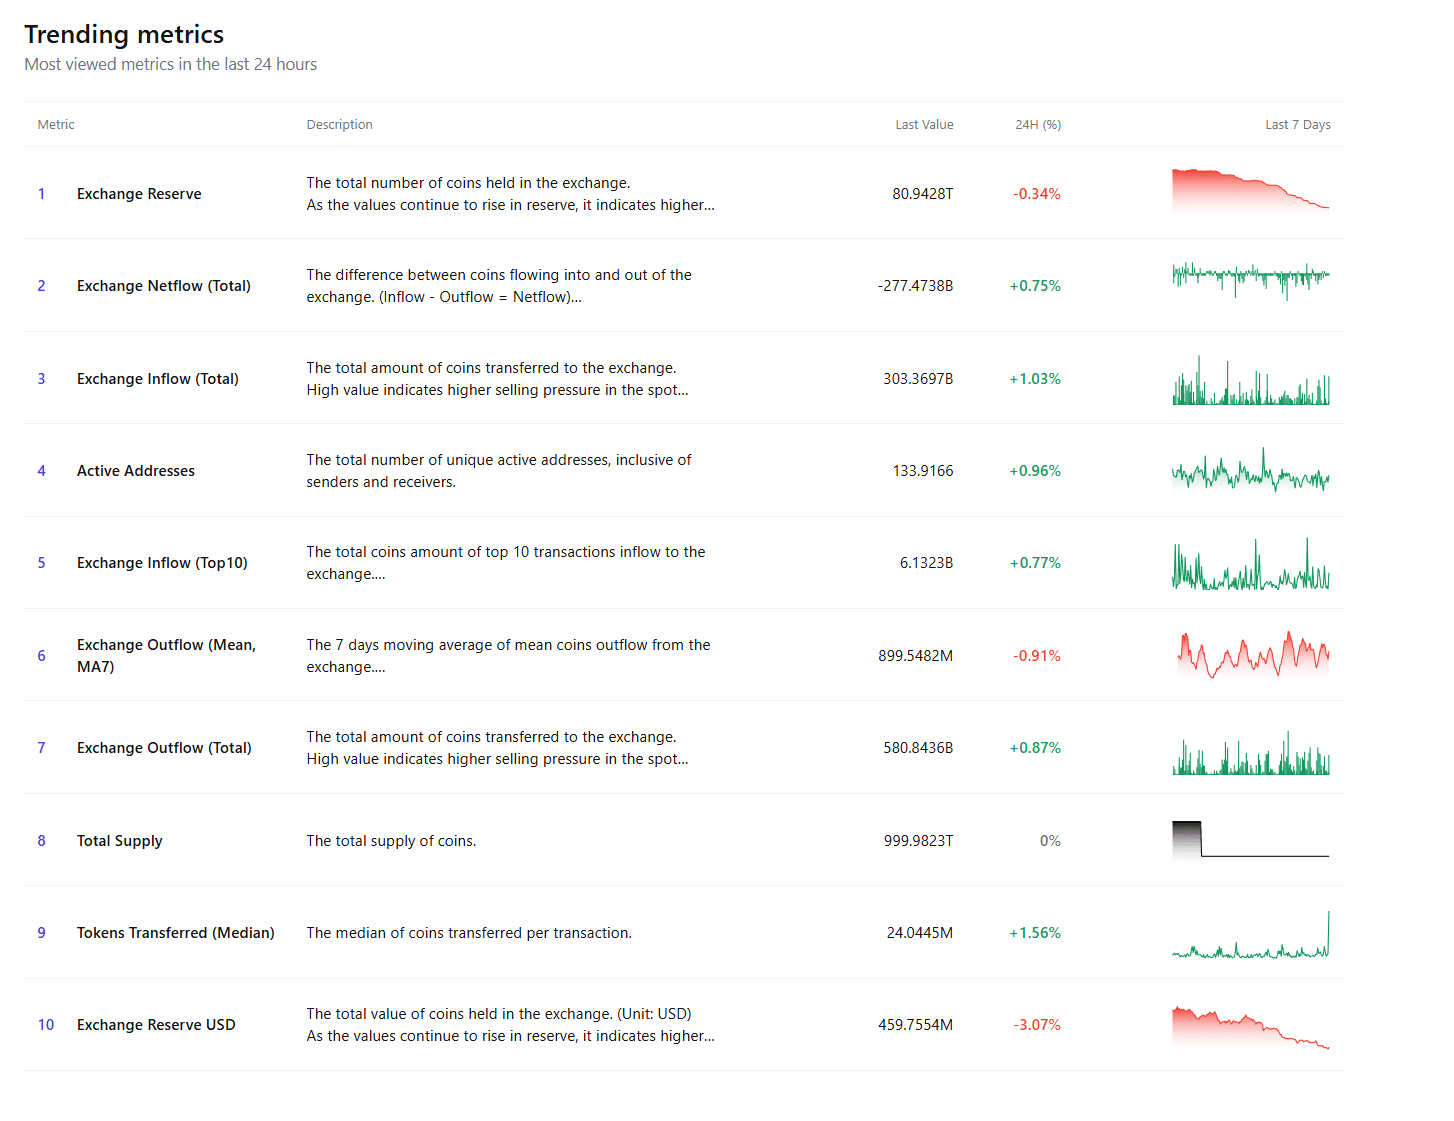This screenshot has height=1121, width=1454.
Task: Select Exchange Inflow (Total) row name
Action: coord(158,379)
